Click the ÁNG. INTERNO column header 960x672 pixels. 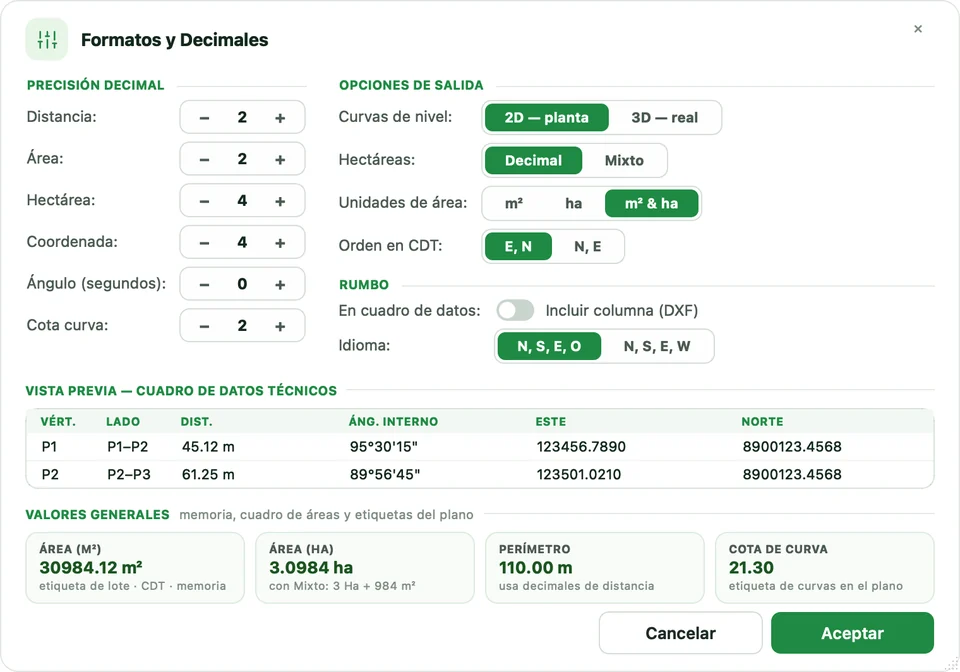(393, 422)
